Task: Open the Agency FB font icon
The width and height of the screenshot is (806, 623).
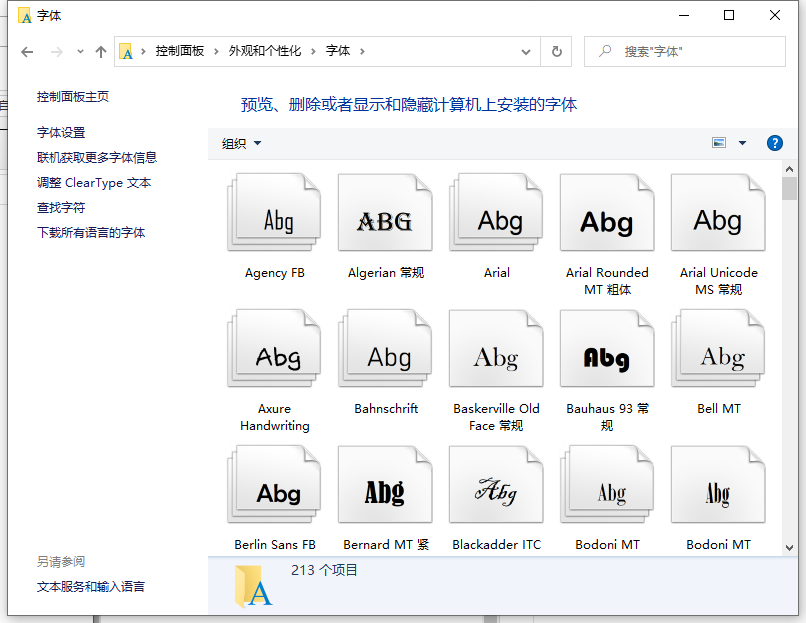Action: (275, 213)
